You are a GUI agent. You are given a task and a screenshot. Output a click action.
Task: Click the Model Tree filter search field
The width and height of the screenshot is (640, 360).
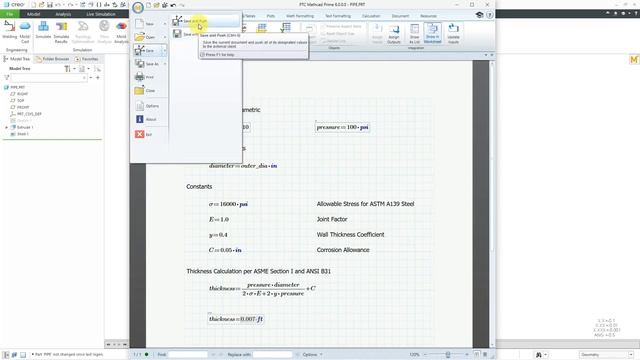[49, 78]
